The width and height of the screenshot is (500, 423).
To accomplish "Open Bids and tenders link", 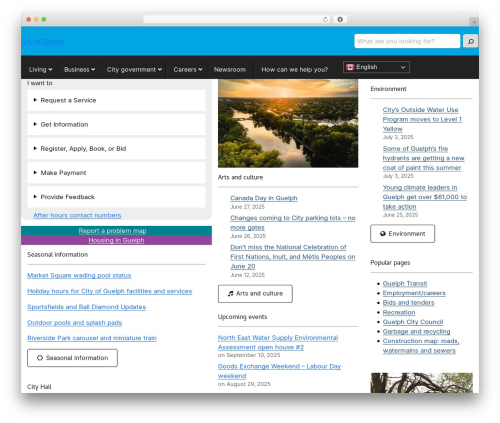I will (408, 303).
